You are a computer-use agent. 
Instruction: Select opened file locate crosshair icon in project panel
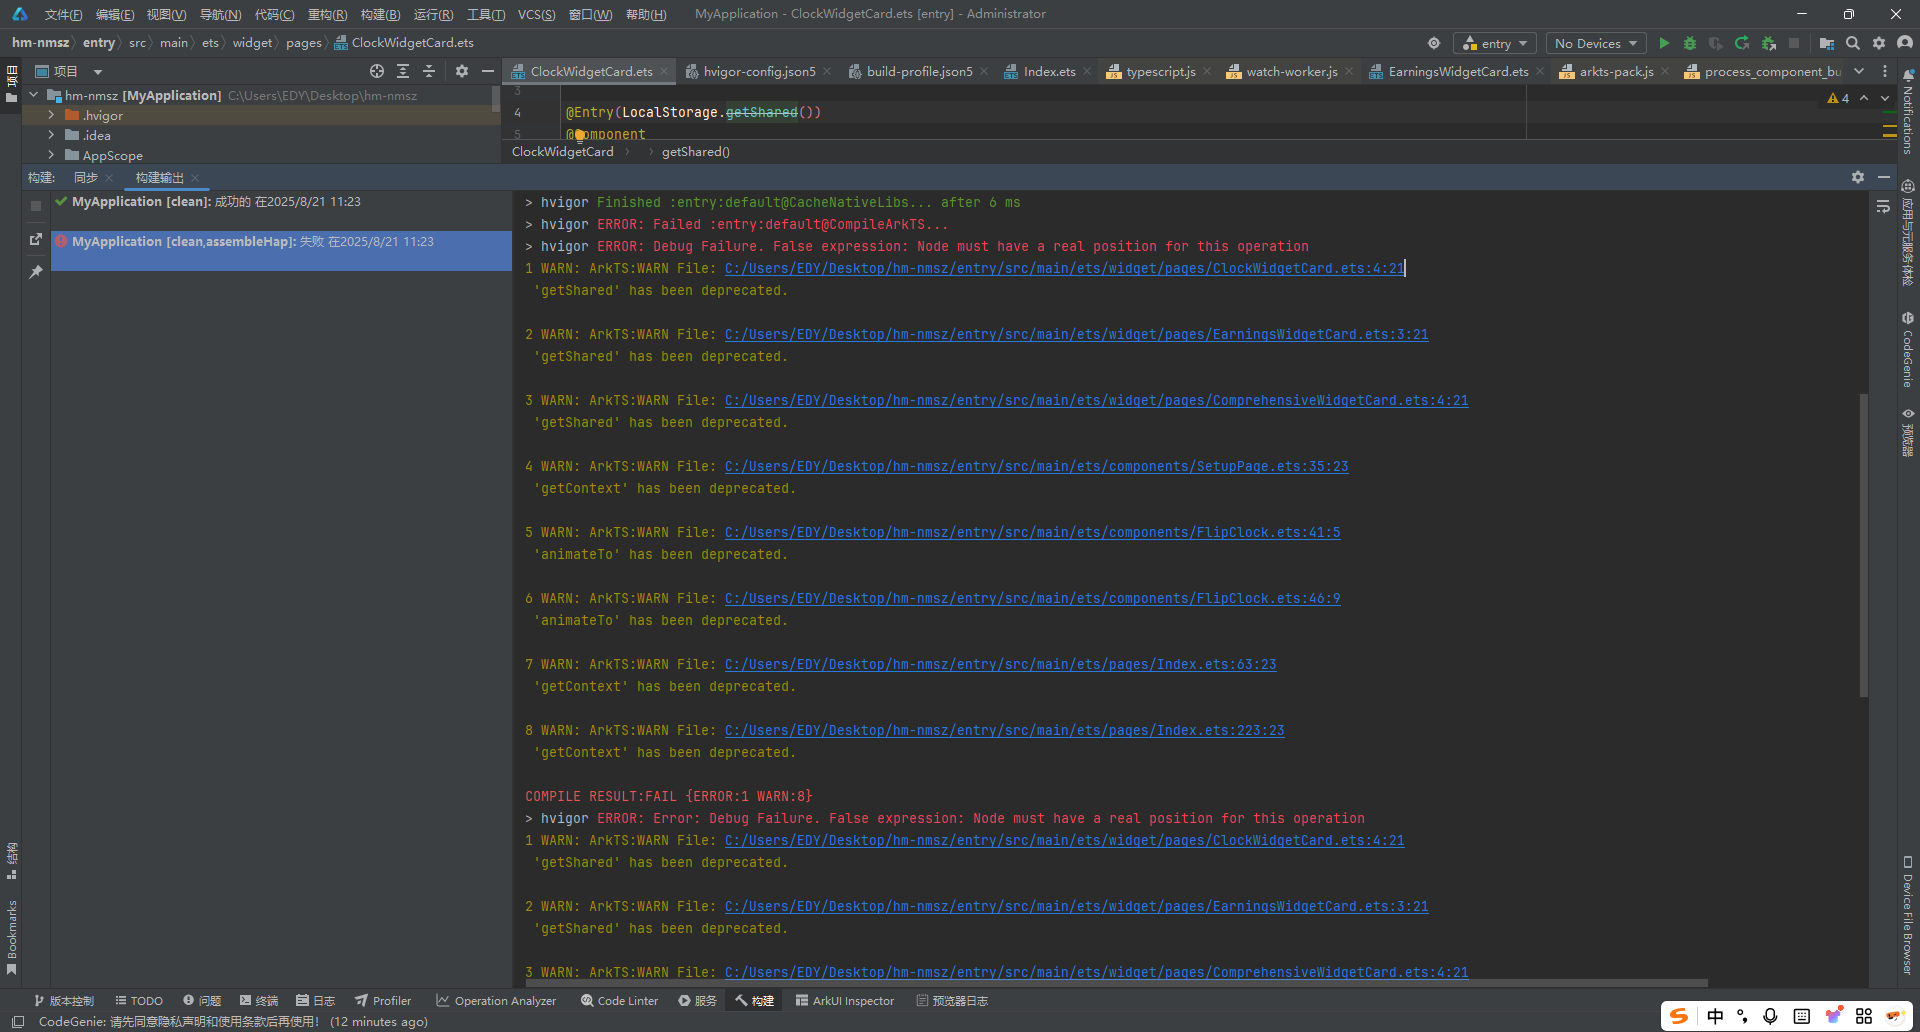(x=377, y=71)
